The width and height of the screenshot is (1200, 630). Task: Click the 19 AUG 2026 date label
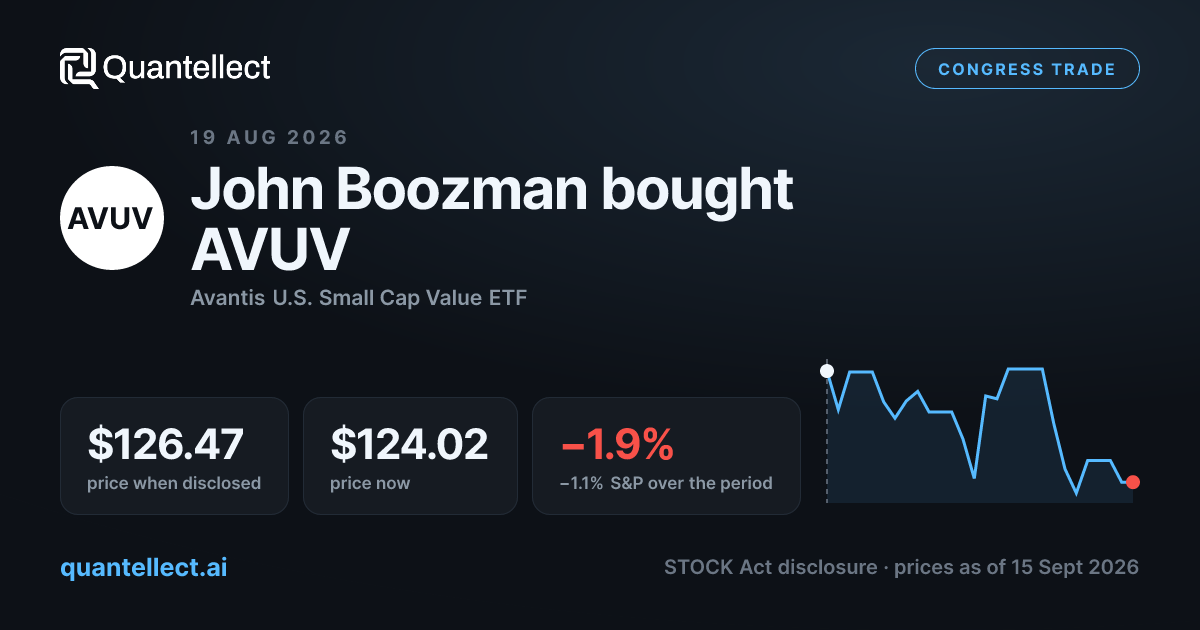pos(269,137)
